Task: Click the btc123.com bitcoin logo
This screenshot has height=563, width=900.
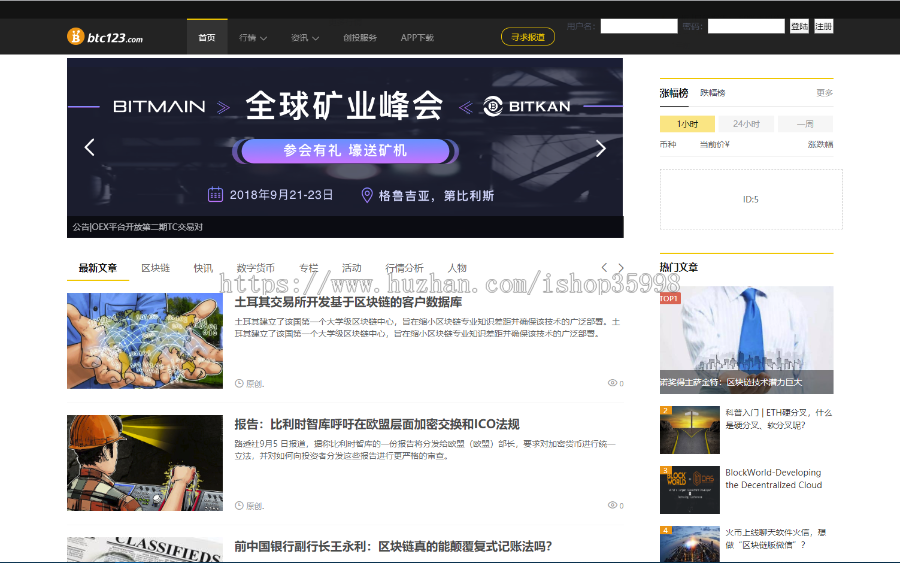Action: [x=104, y=37]
